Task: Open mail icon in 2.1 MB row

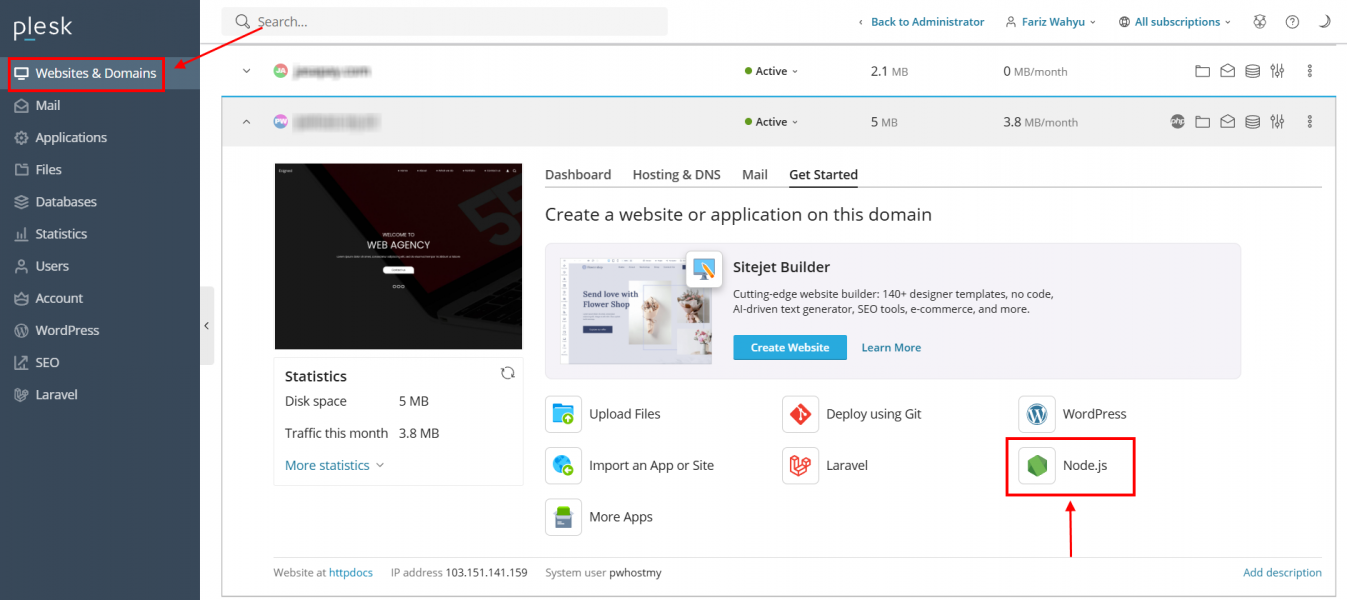Action: pos(1227,71)
